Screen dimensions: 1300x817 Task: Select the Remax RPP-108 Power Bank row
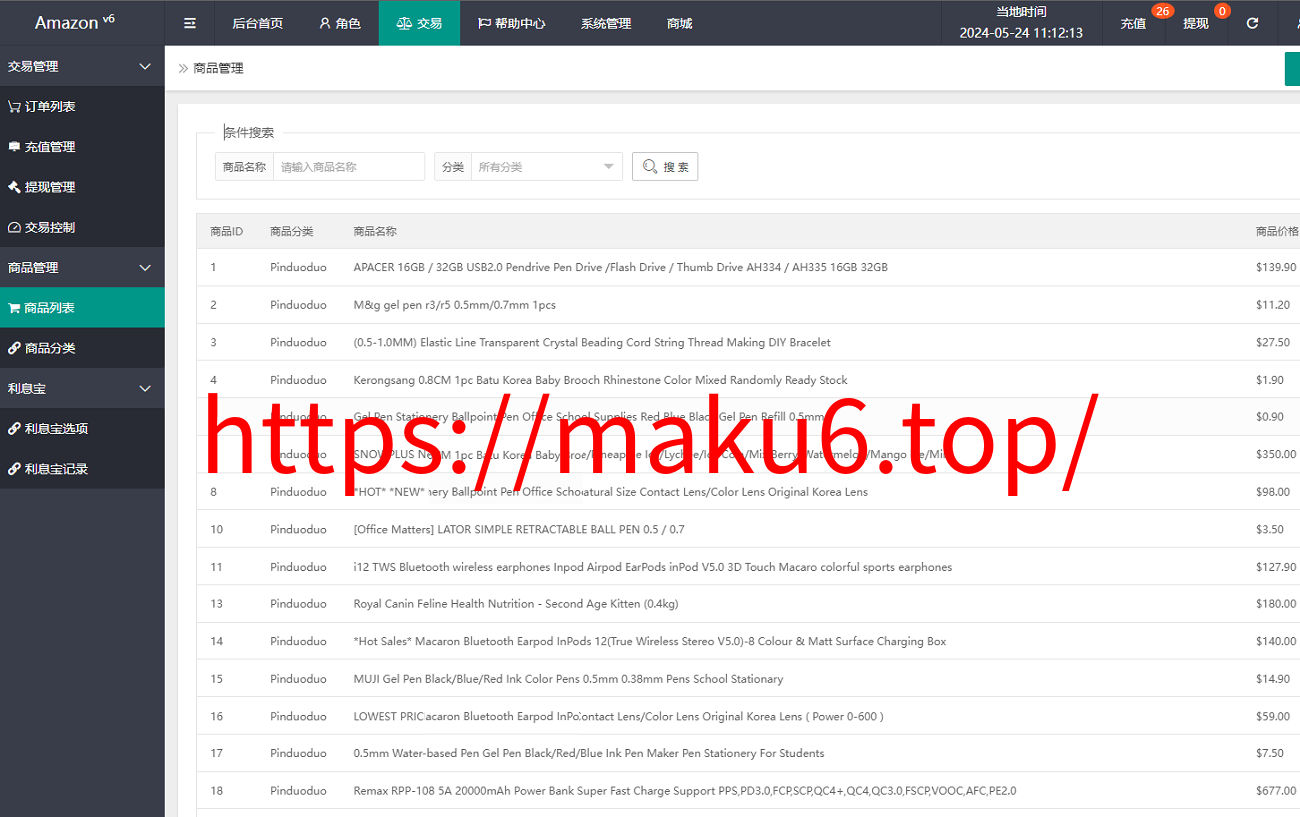pos(748,791)
